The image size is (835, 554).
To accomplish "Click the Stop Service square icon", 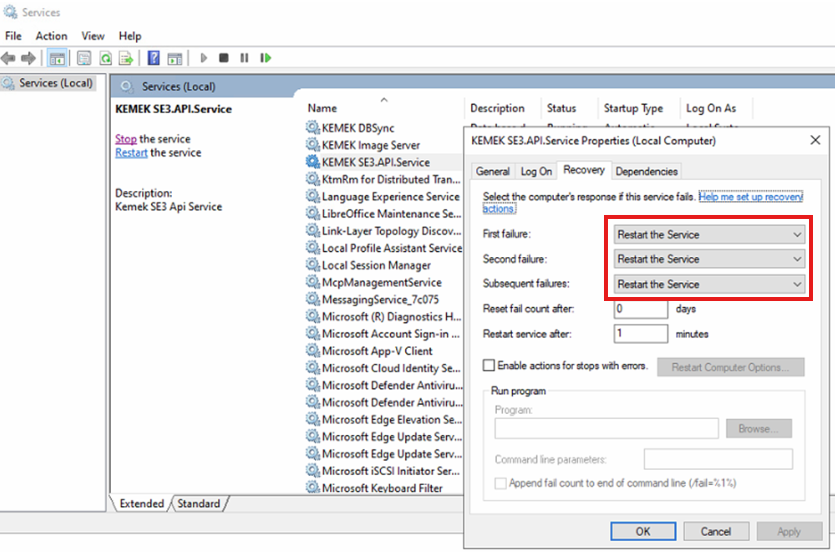I will coord(224,58).
